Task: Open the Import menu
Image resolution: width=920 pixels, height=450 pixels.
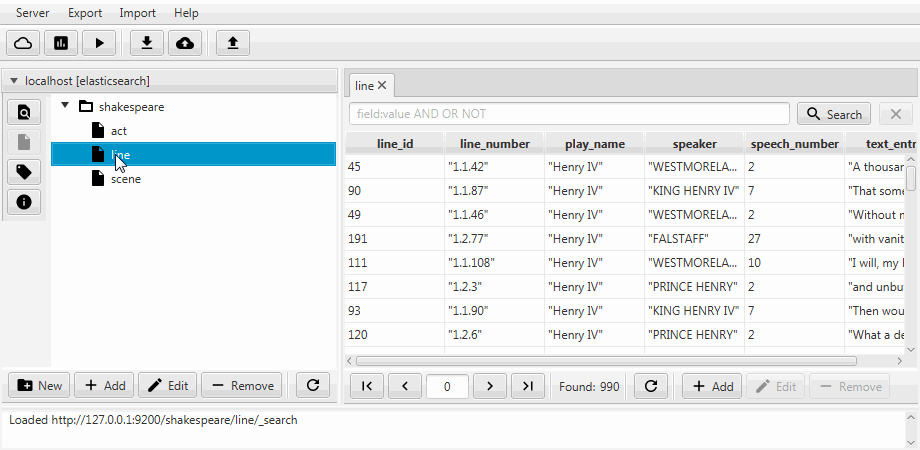Action: click(x=137, y=13)
